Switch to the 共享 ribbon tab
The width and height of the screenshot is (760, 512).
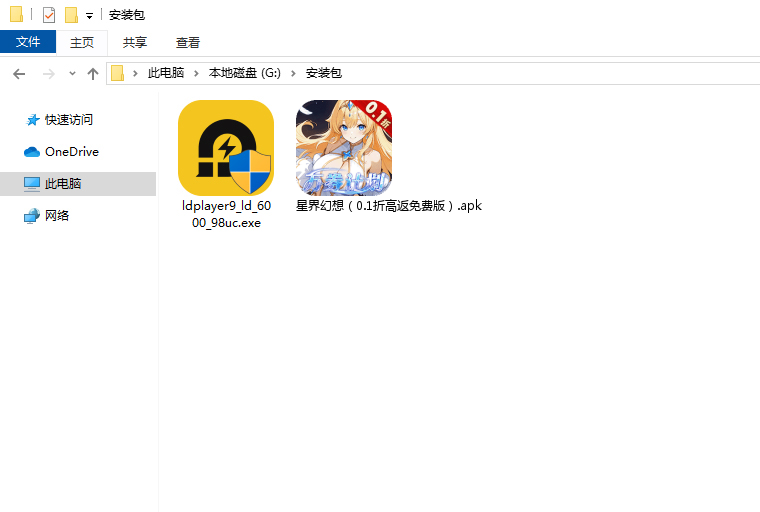[135, 42]
